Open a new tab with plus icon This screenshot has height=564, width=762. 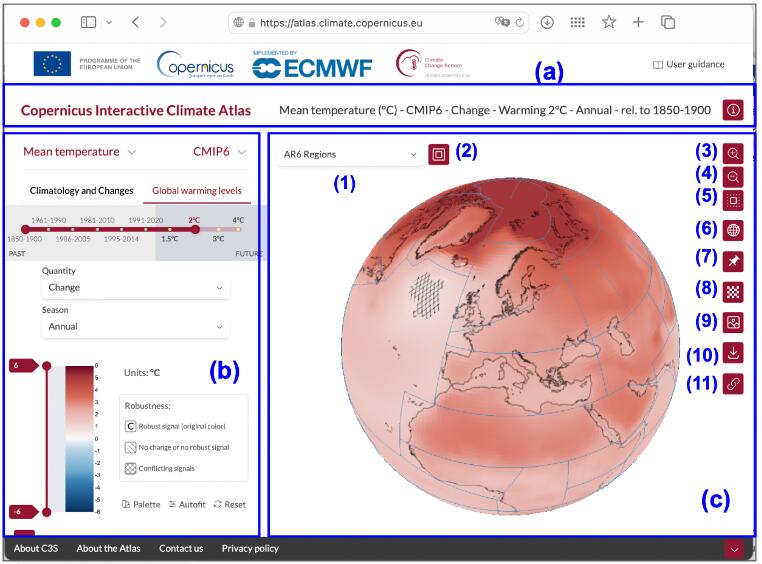[638, 22]
